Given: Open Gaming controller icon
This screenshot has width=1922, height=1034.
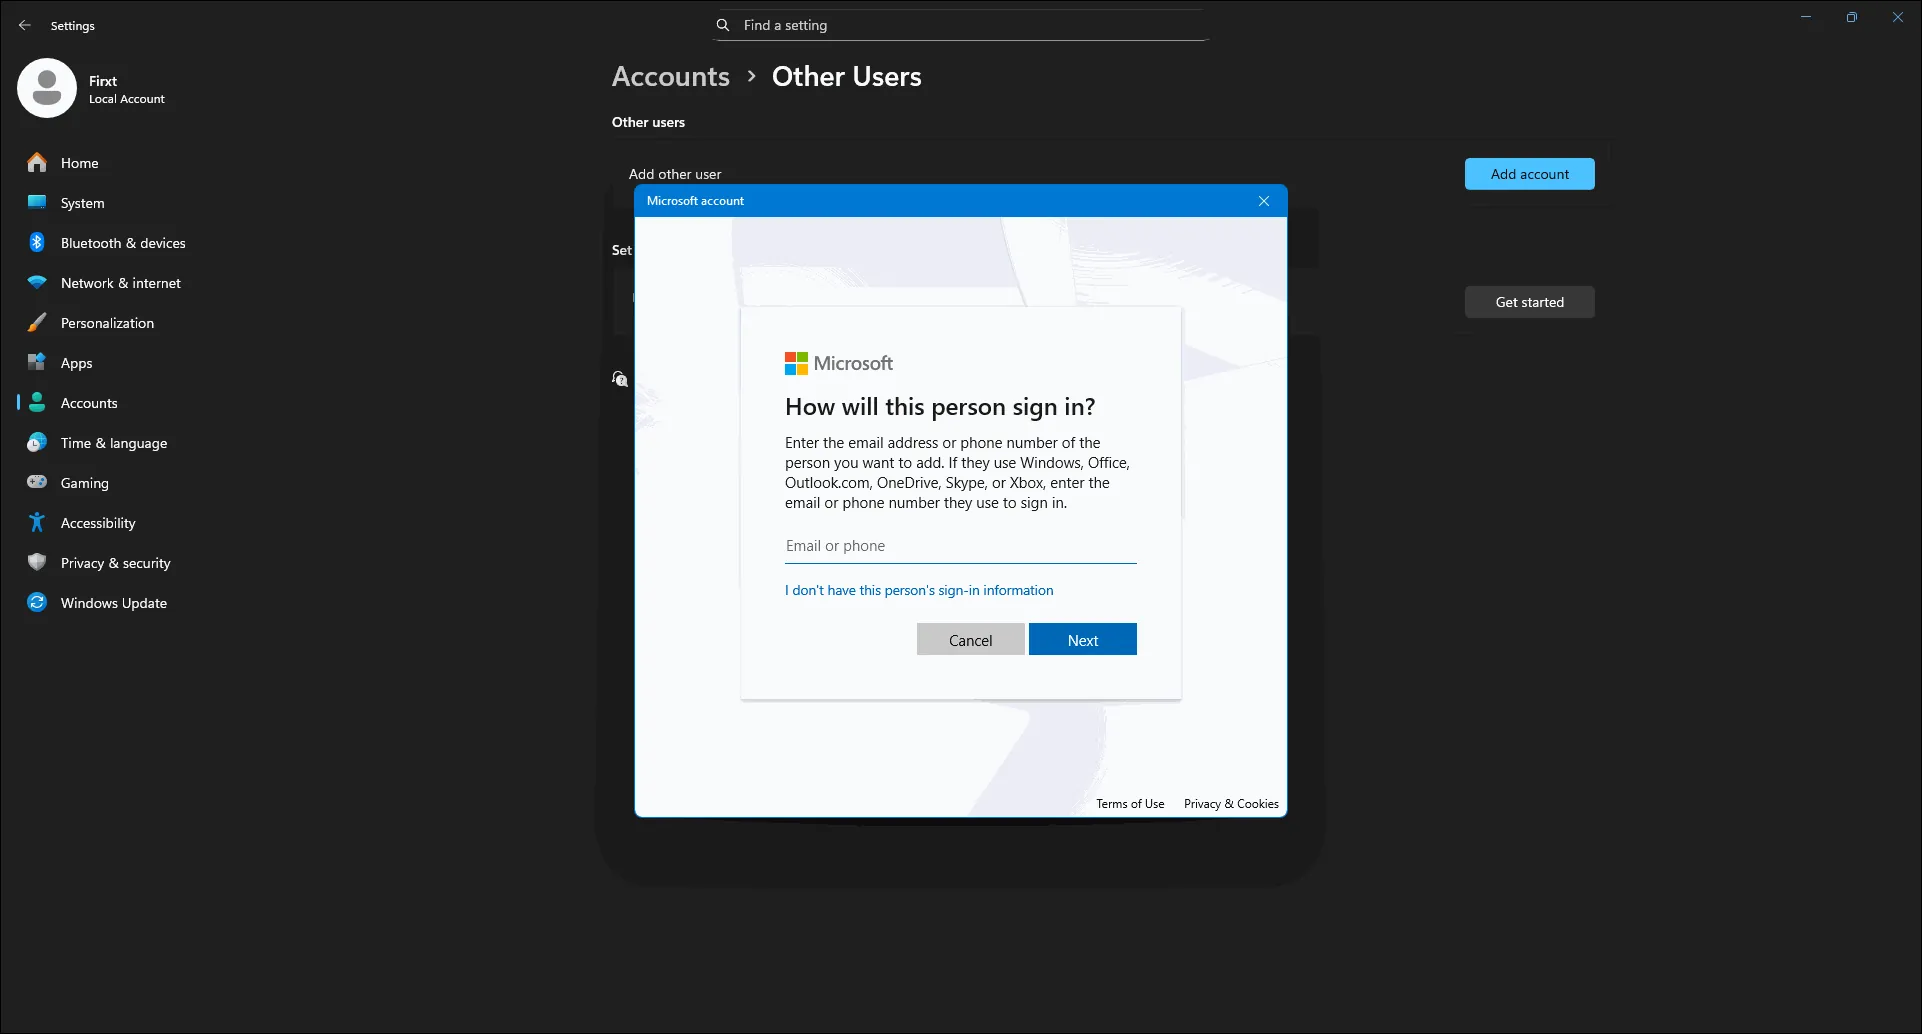Looking at the screenshot, I should pos(37,483).
